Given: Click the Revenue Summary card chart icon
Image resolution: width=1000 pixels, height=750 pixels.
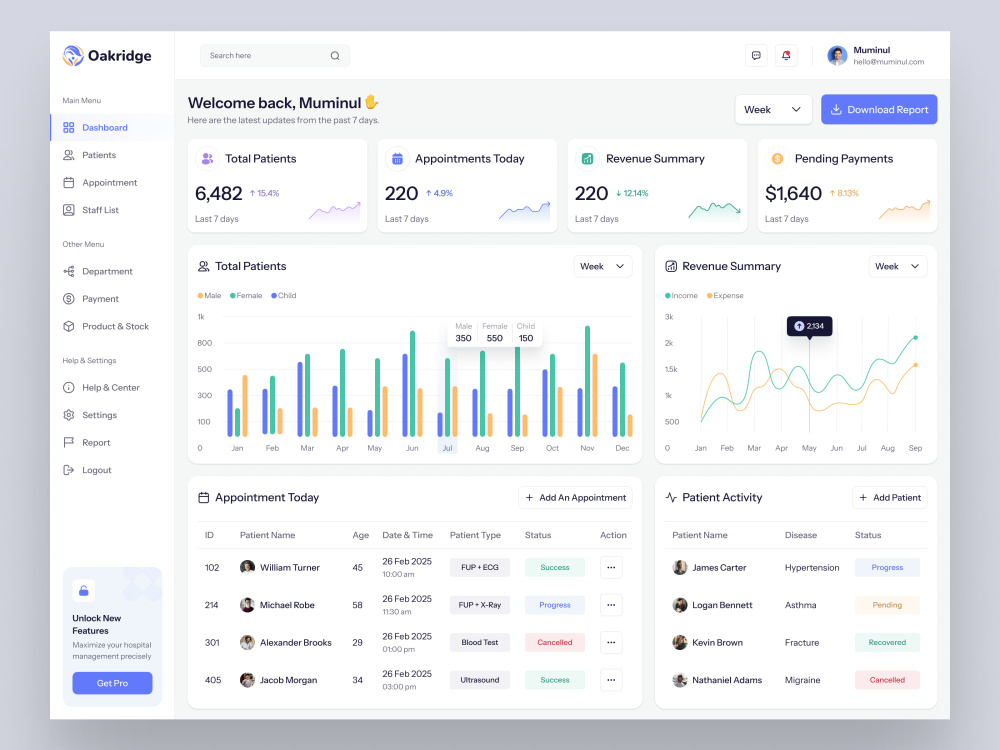Looking at the screenshot, I should [x=587, y=158].
